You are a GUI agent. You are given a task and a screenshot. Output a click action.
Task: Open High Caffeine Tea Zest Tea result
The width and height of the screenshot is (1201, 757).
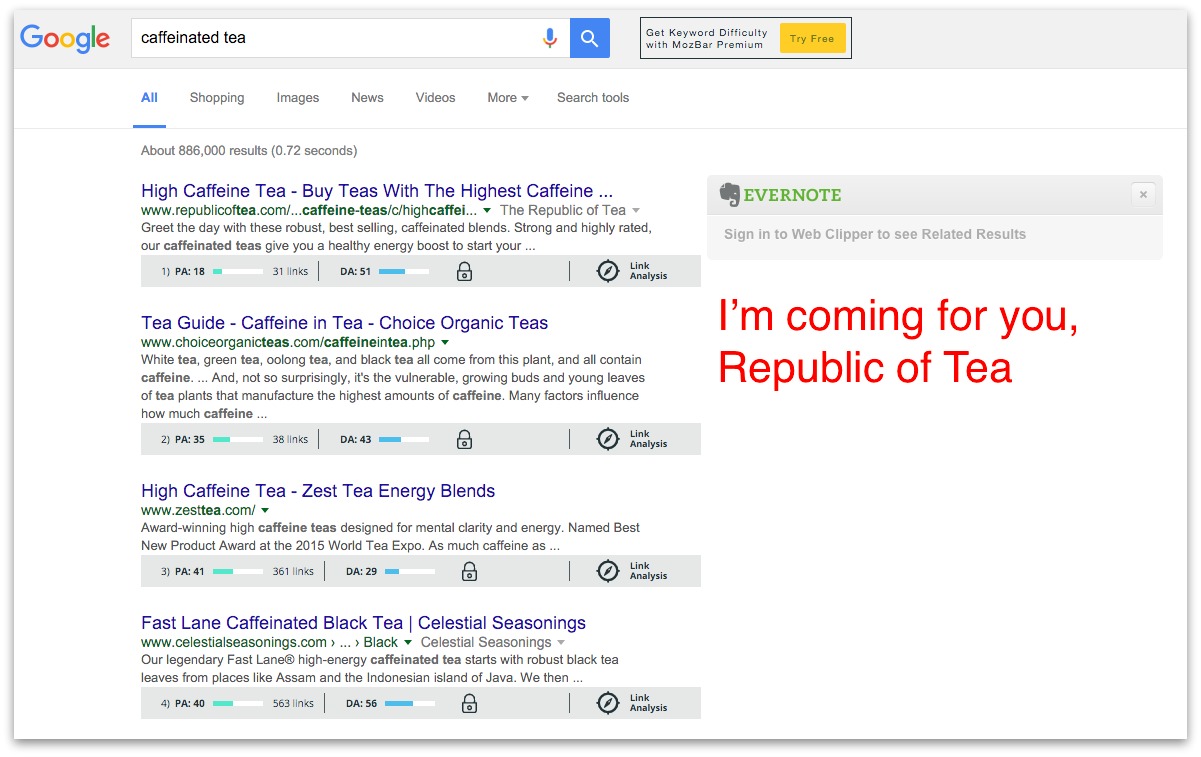pos(318,491)
